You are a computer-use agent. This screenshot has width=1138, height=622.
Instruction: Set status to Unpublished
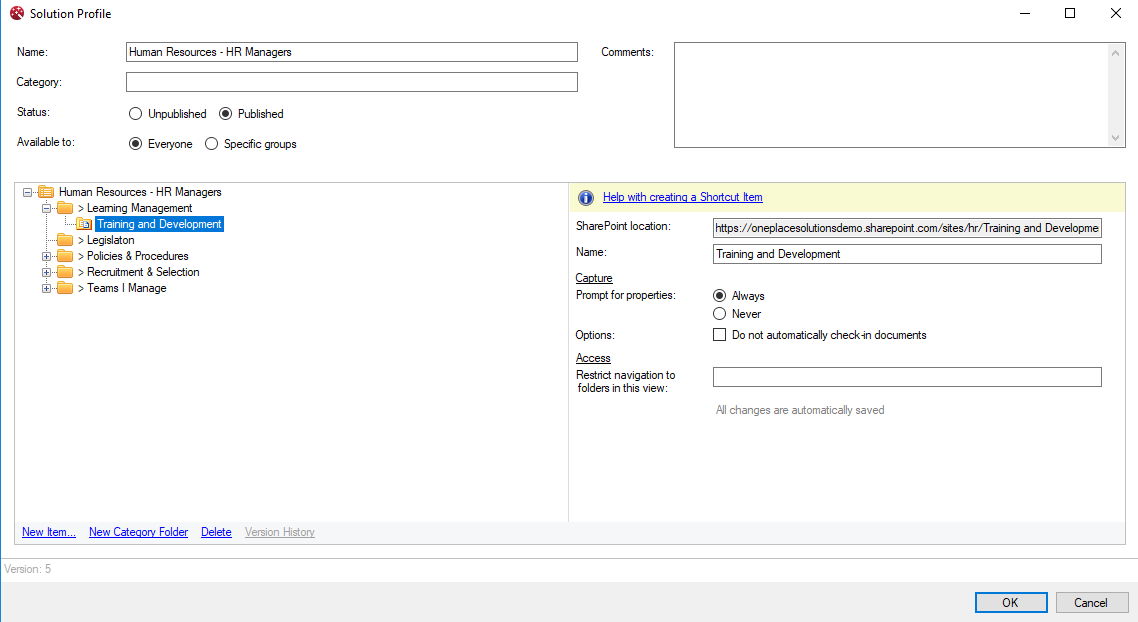coord(136,114)
